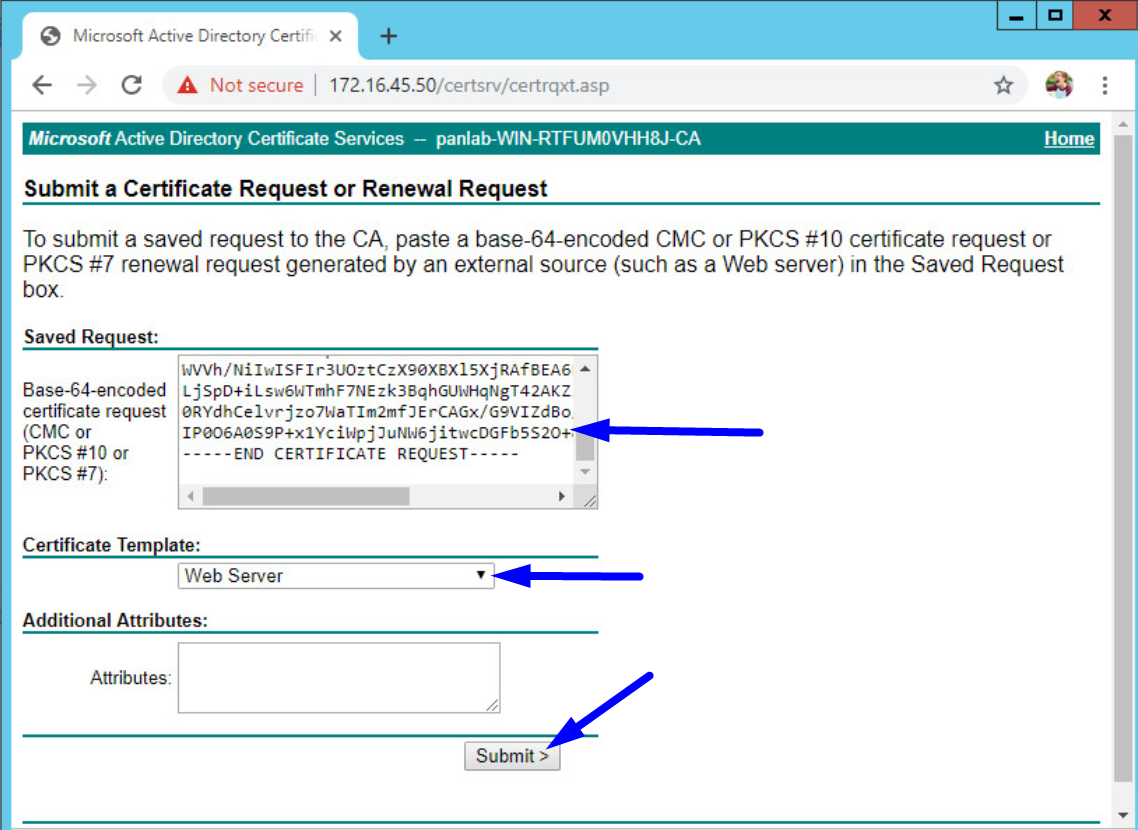Click the Not secure warning icon
The height and width of the screenshot is (830, 1138).
click(x=185, y=85)
